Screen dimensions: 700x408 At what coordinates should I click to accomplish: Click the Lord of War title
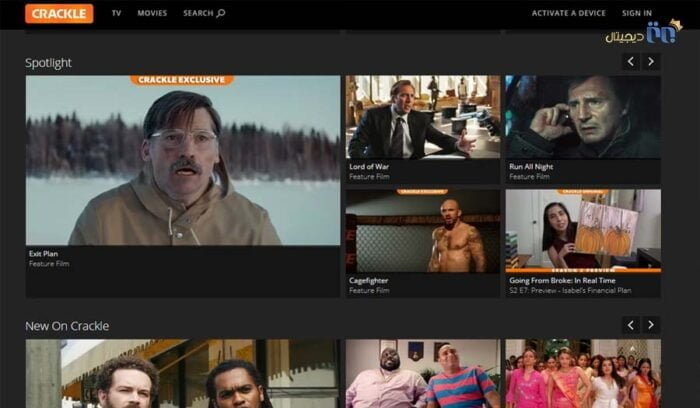[x=369, y=167]
